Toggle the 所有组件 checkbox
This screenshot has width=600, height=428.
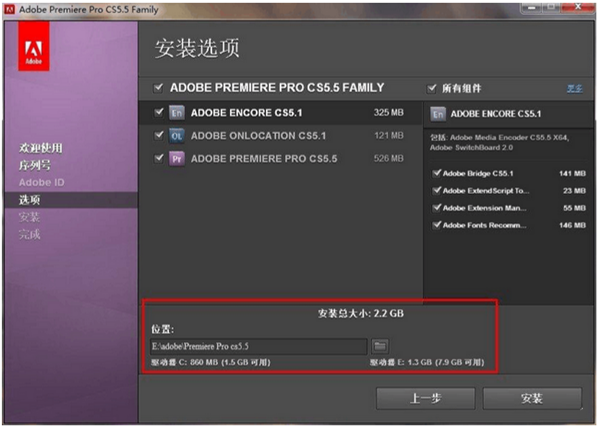[x=431, y=89]
